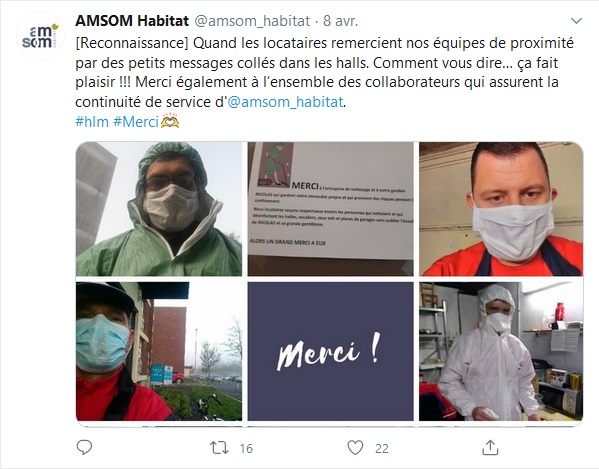
Task: Open the #hlm hashtag
Action: 92,122
